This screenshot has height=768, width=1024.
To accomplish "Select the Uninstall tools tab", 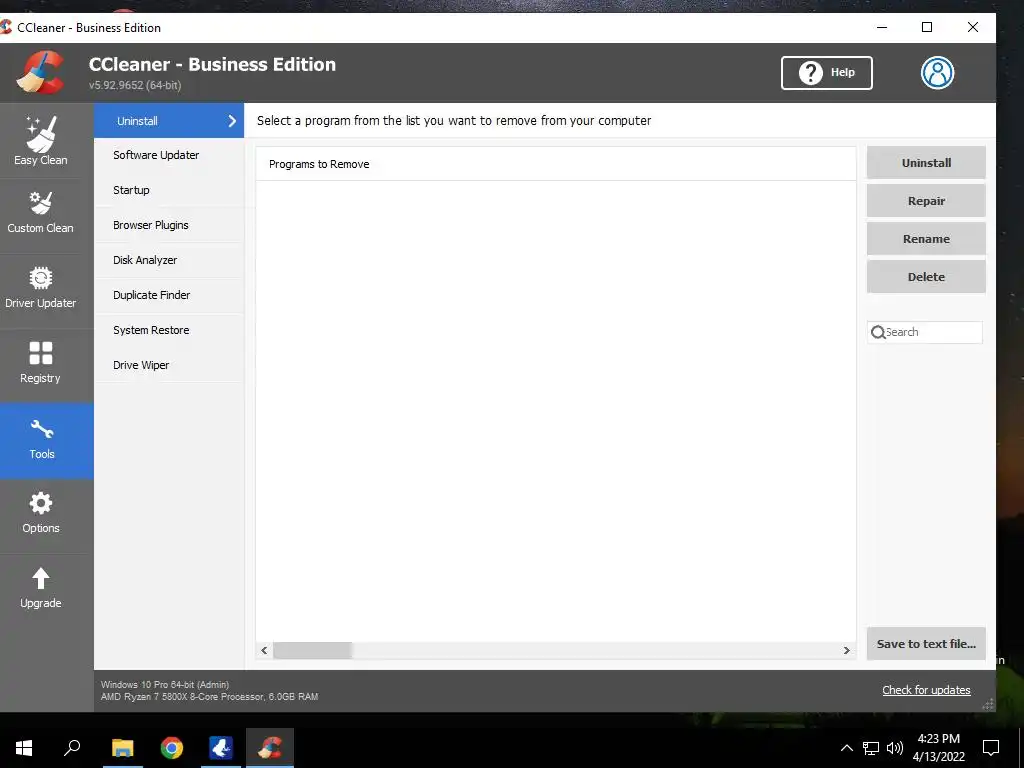I will coord(168,121).
